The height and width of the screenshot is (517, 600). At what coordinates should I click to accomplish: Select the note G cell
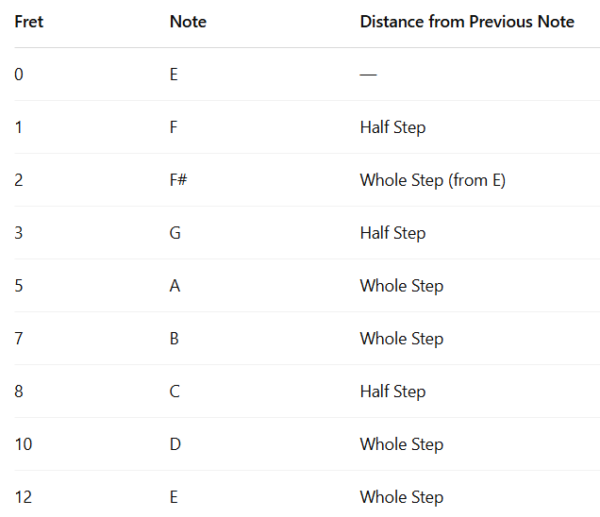pos(175,233)
